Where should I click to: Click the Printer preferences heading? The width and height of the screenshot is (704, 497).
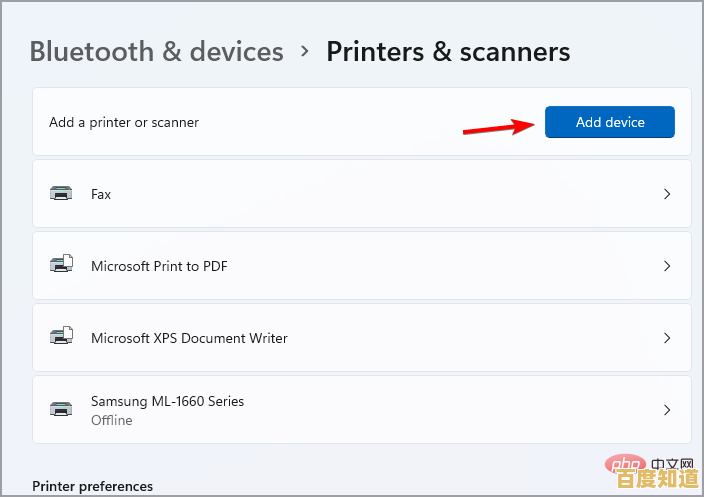tap(93, 486)
